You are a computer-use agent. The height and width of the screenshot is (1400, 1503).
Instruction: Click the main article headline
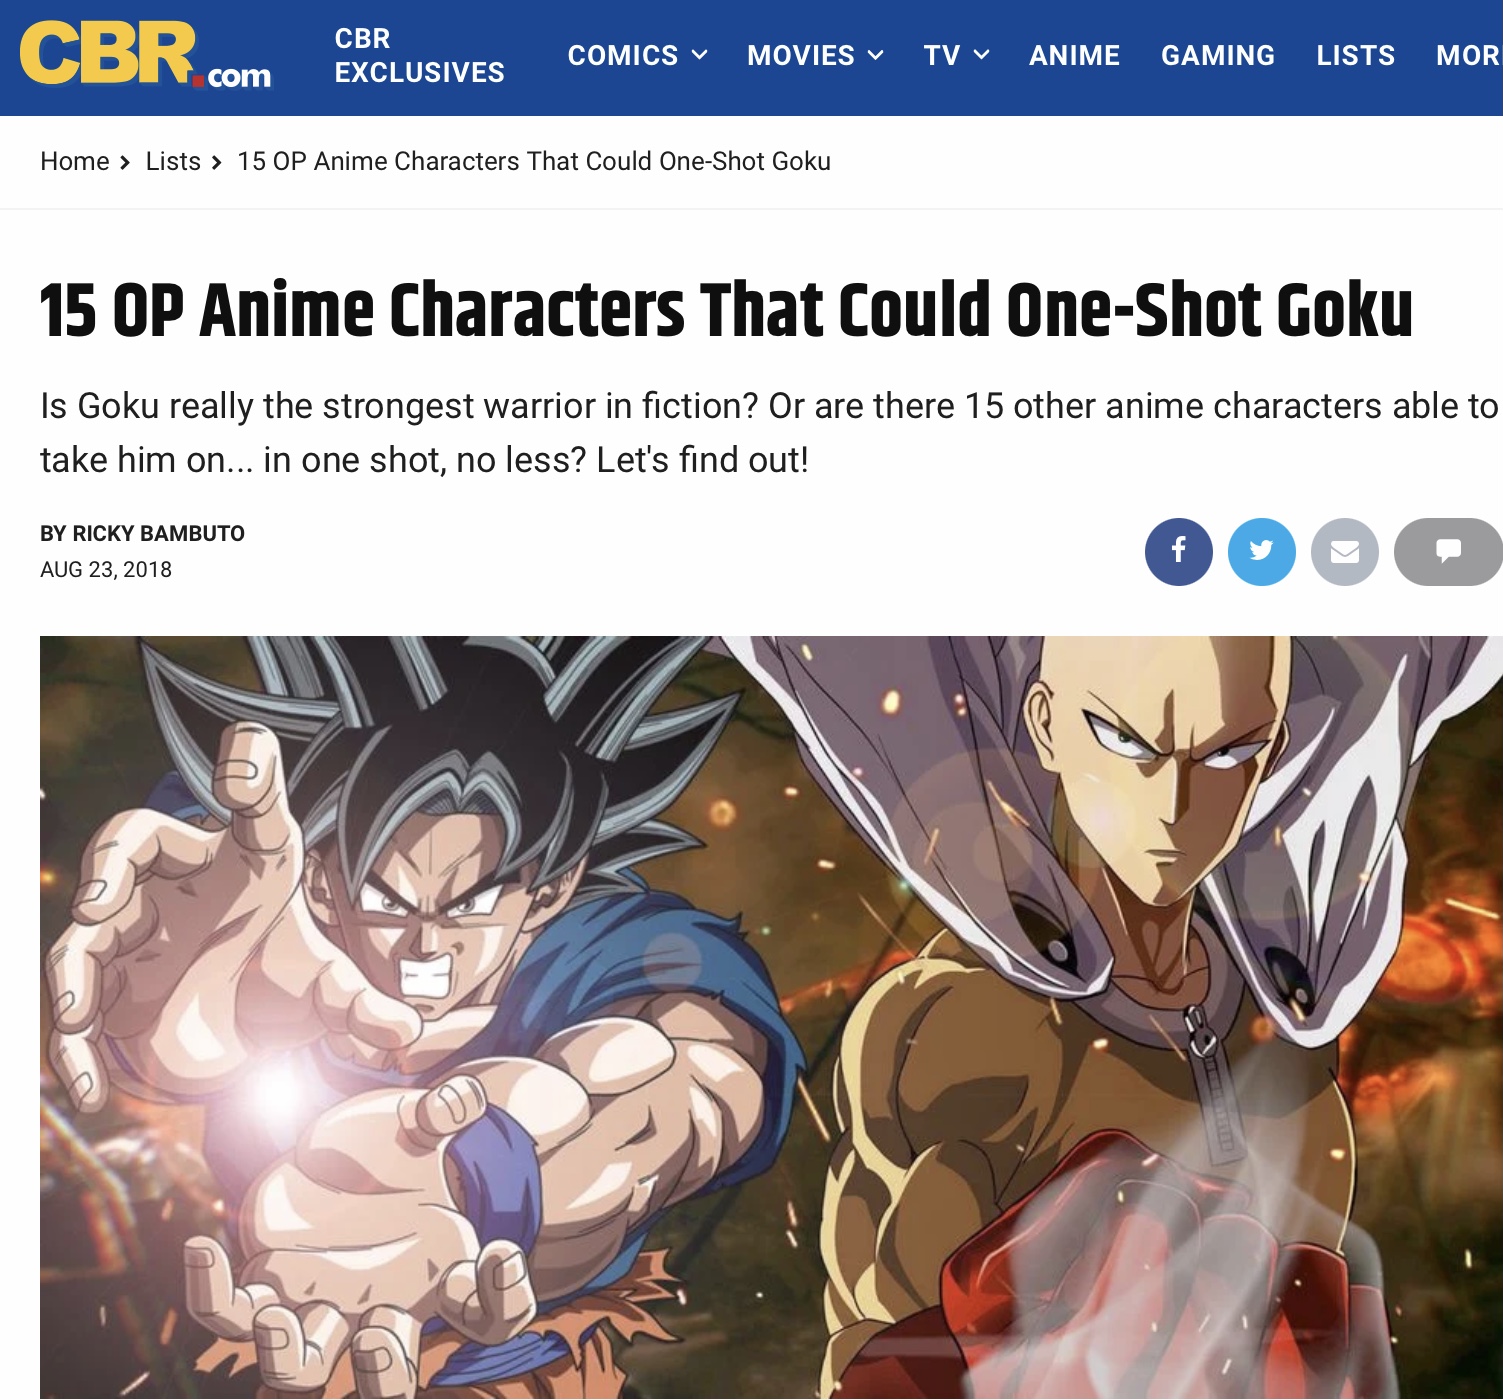coord(726,310)
